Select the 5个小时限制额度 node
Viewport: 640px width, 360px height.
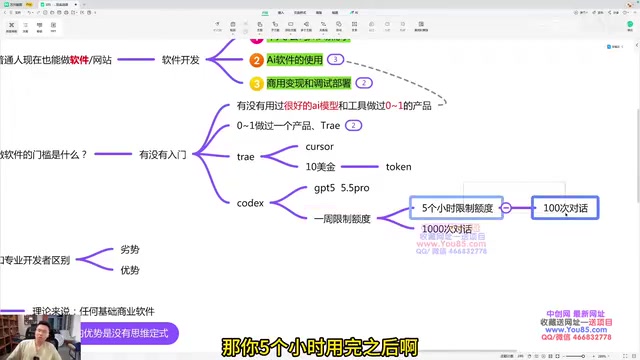tap(457, 208)
